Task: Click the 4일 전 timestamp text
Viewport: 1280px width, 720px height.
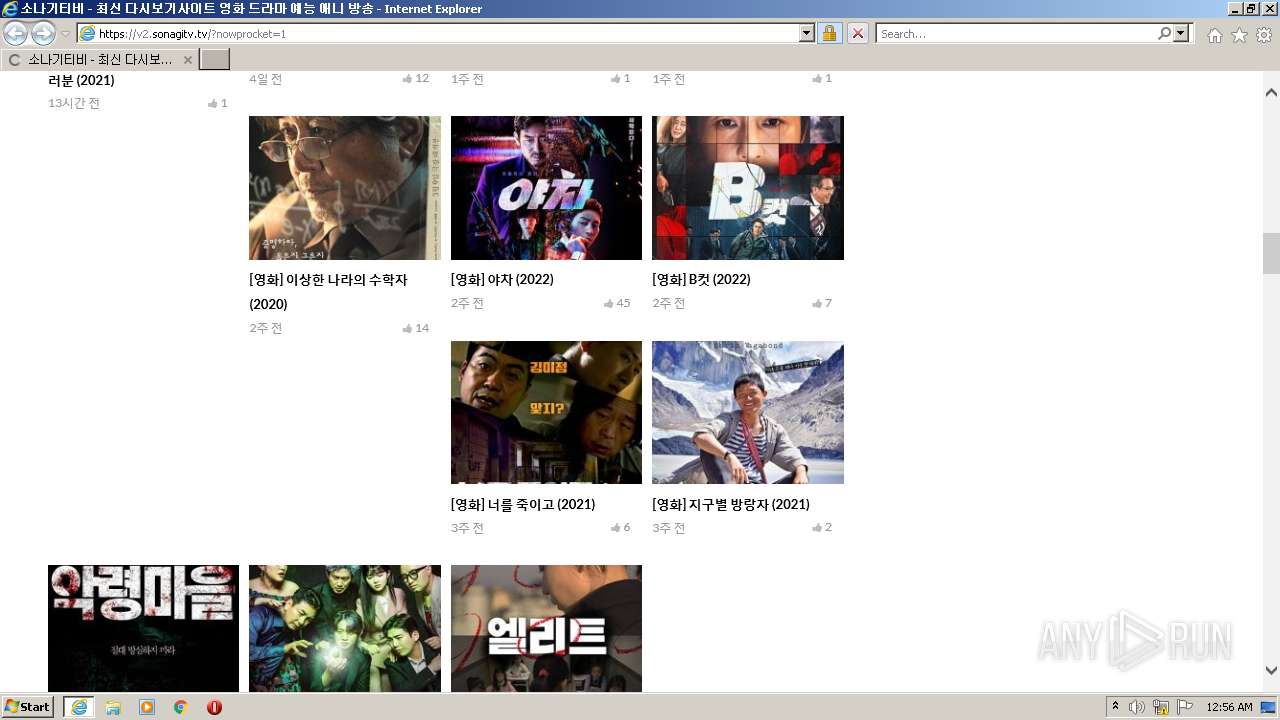Action: (266, 79)
